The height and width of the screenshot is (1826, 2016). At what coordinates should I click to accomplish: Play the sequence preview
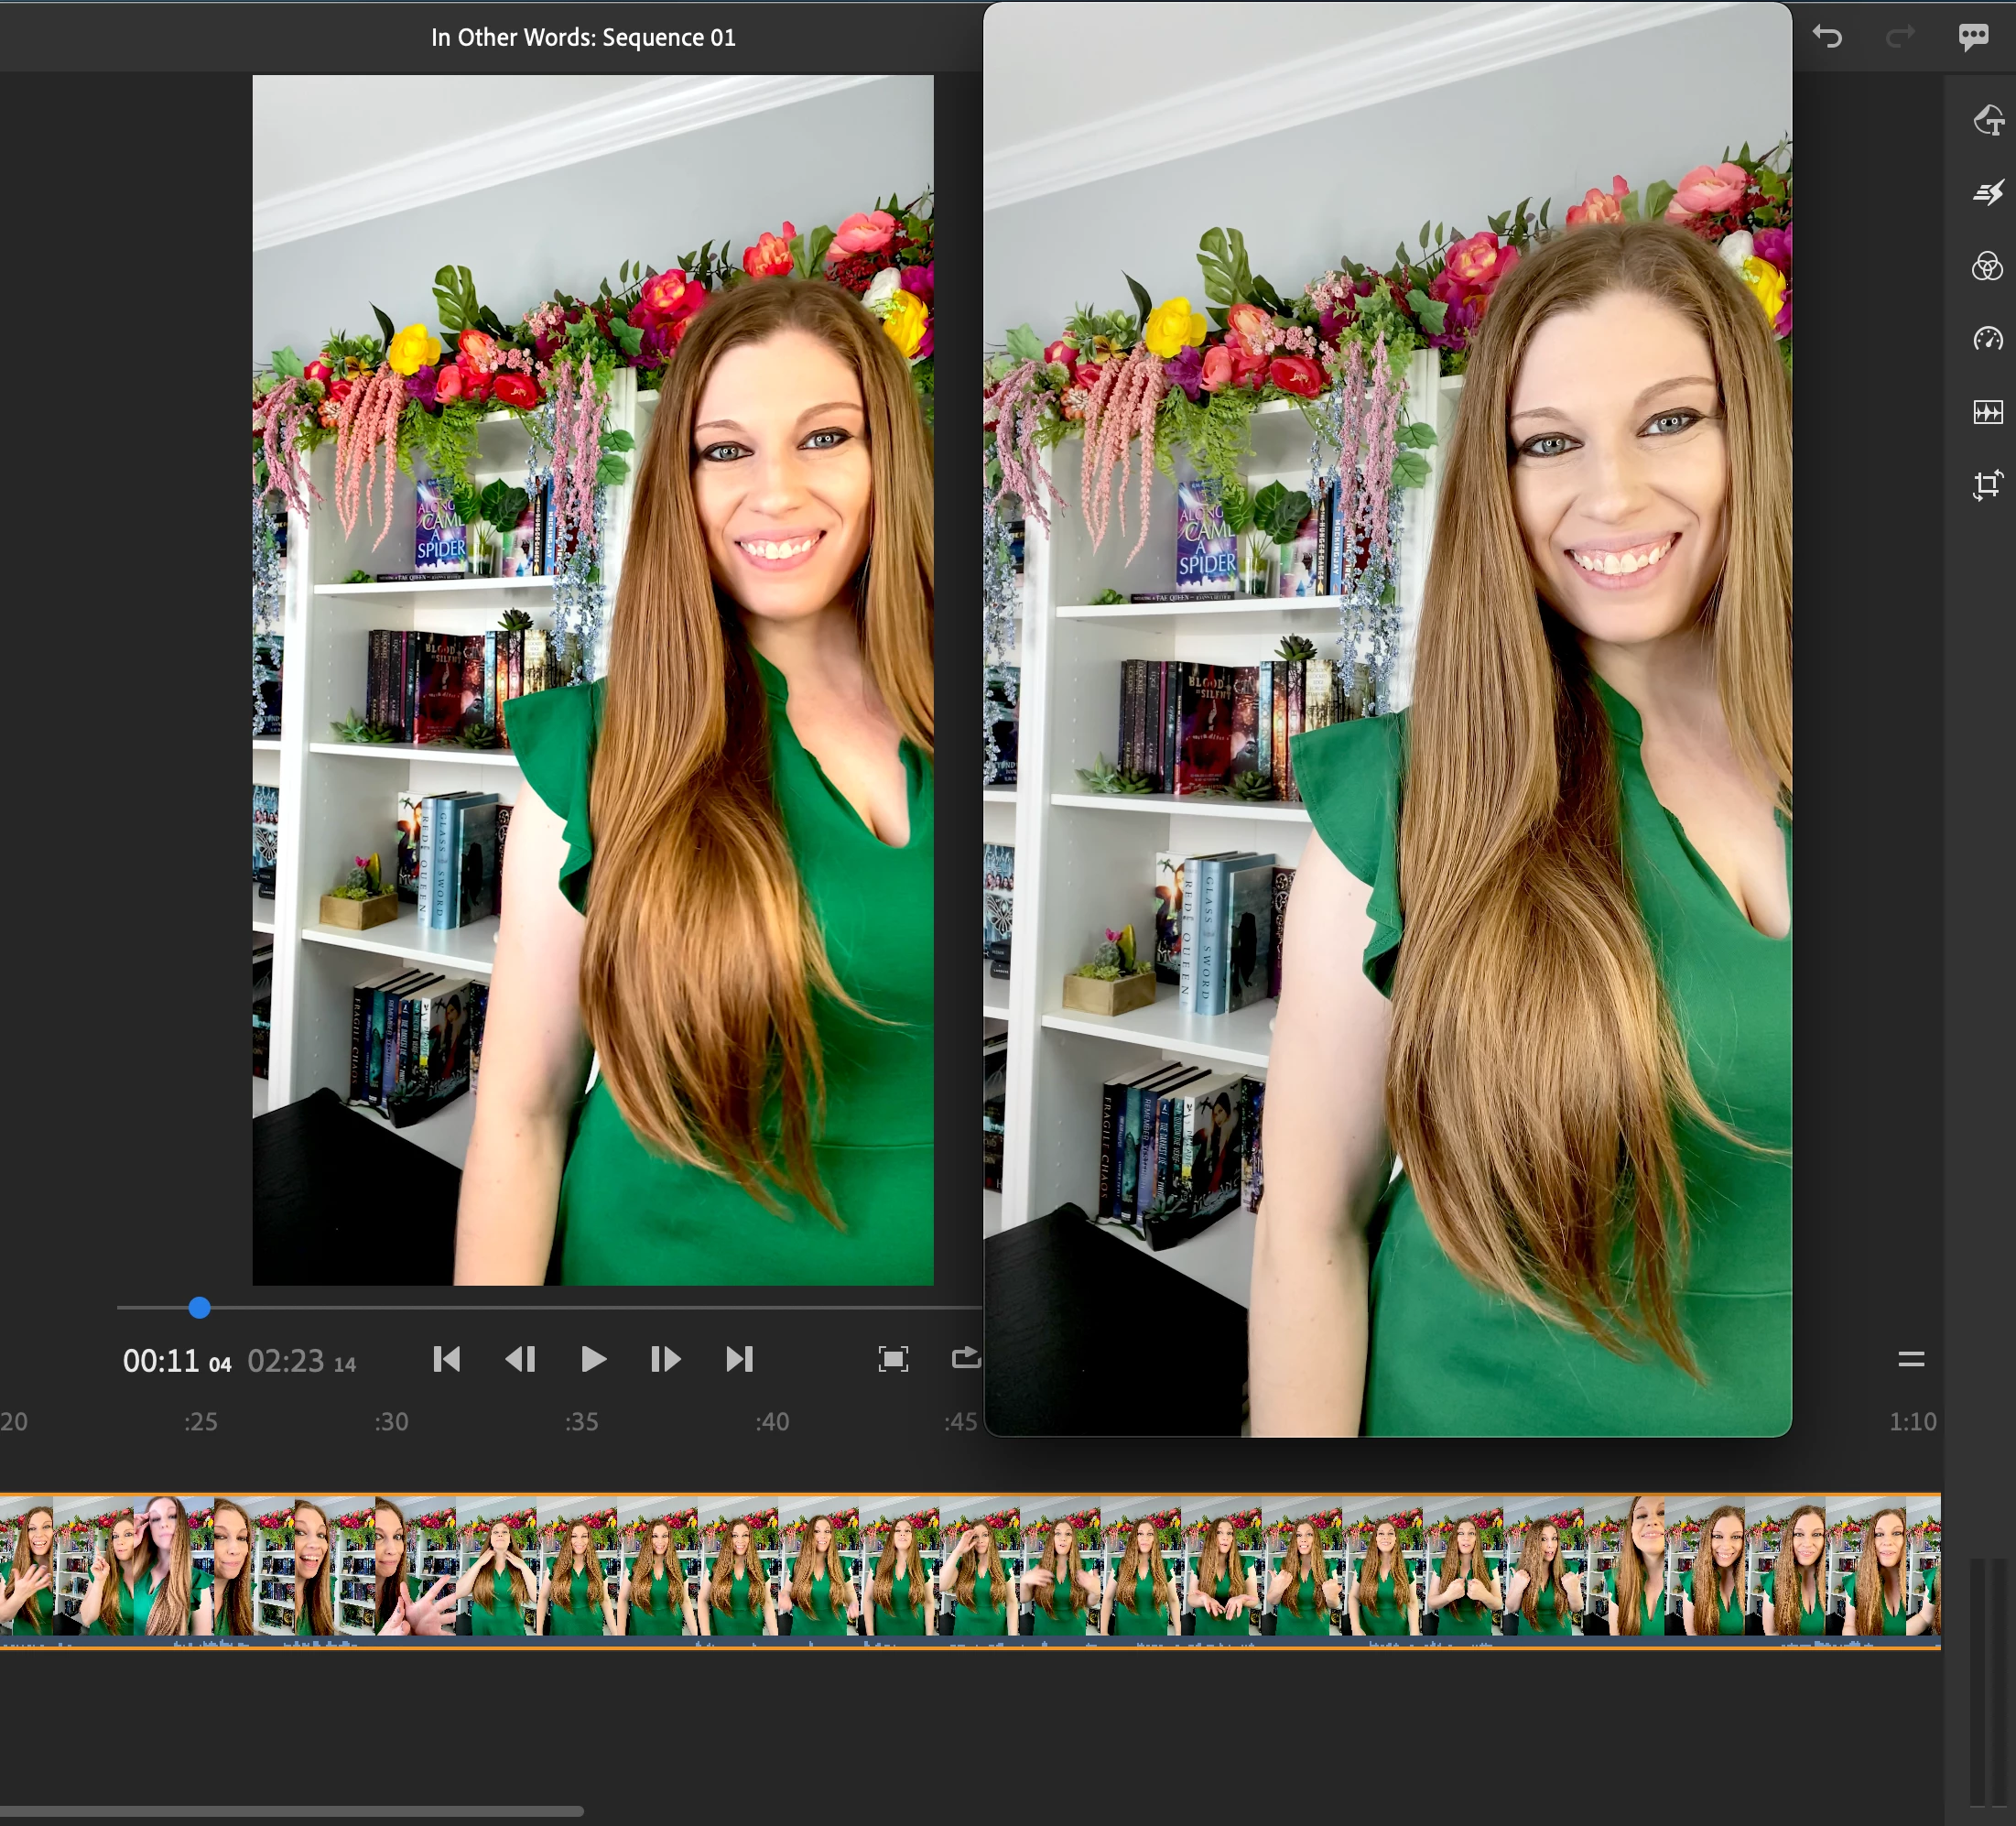click(x=593, y=1359)
